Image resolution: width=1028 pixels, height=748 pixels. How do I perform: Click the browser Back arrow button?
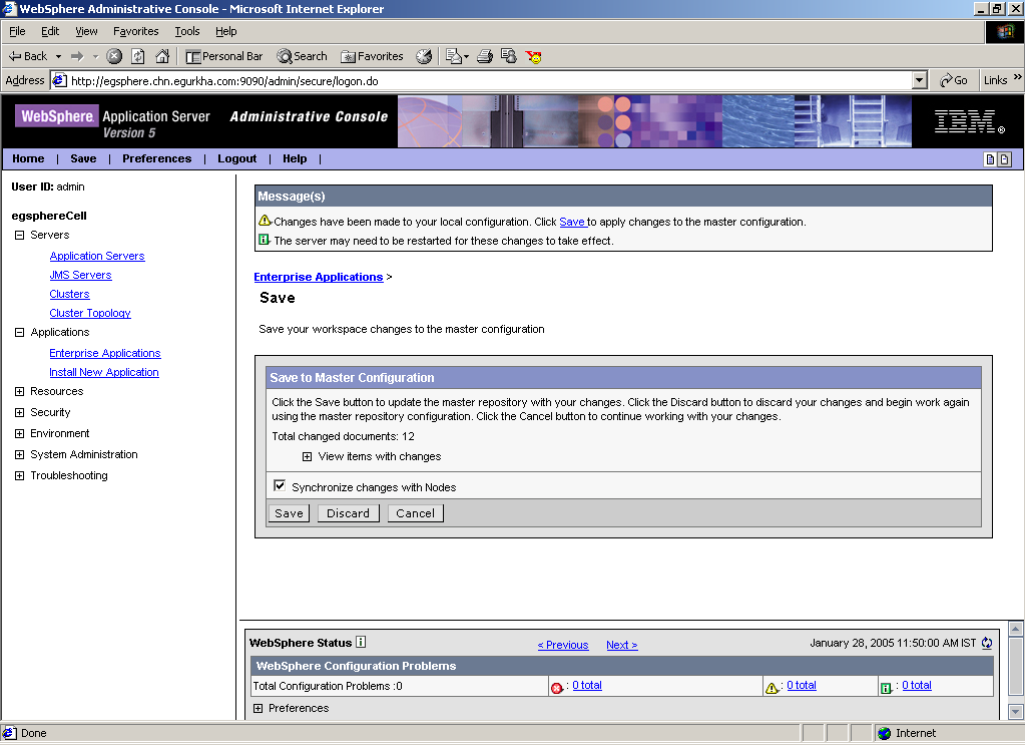(x=28, y=56)
